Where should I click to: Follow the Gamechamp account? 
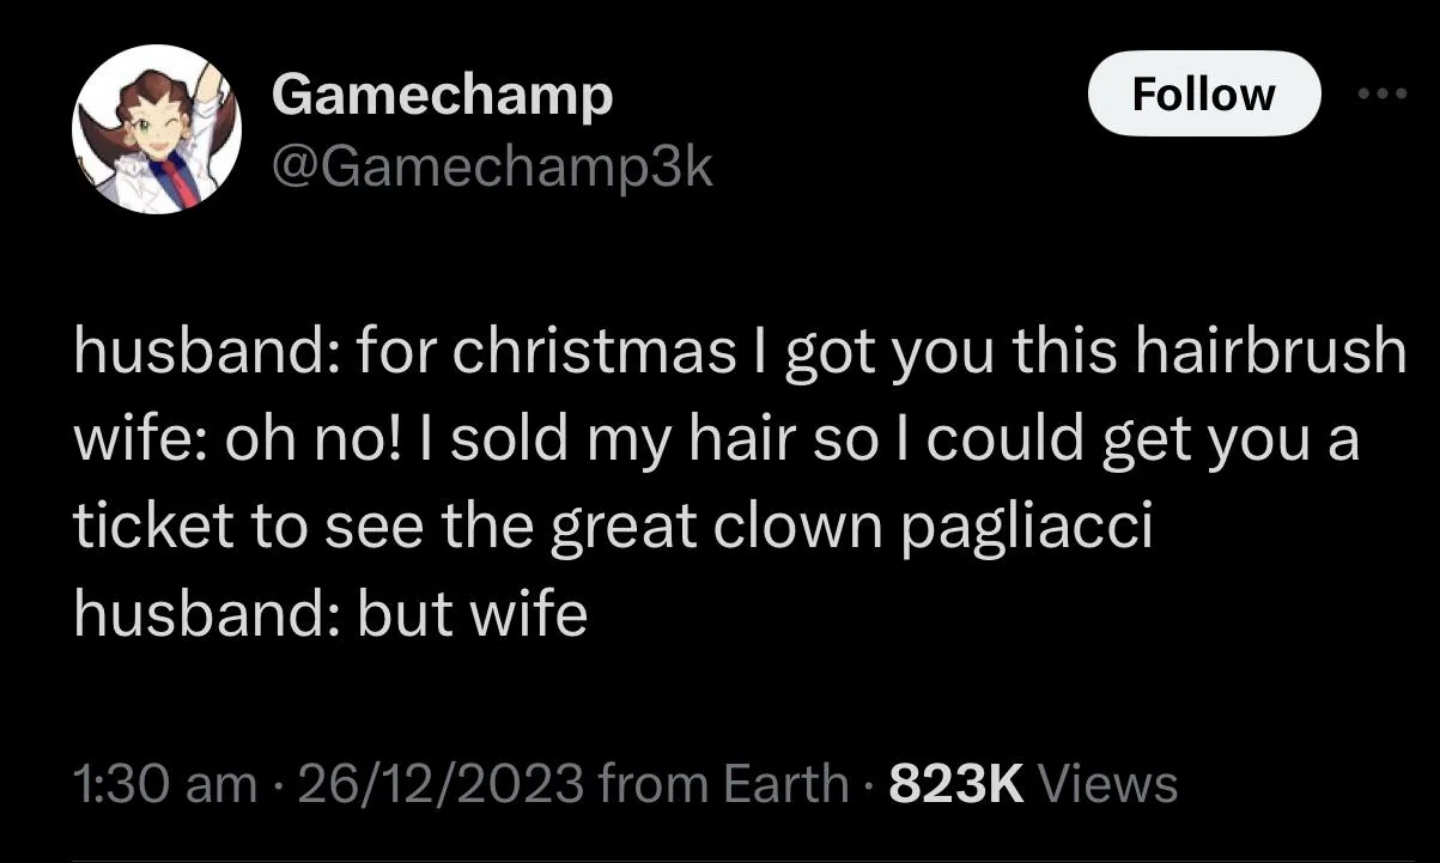[x=1204, y=94]
